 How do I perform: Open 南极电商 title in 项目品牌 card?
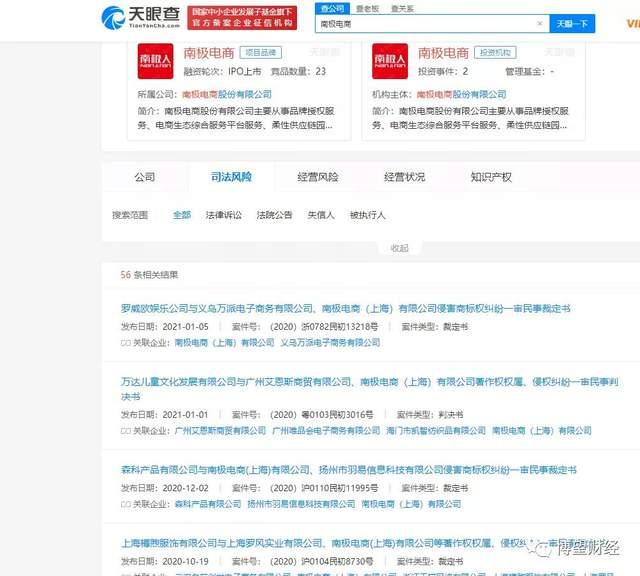pos(209,53)
